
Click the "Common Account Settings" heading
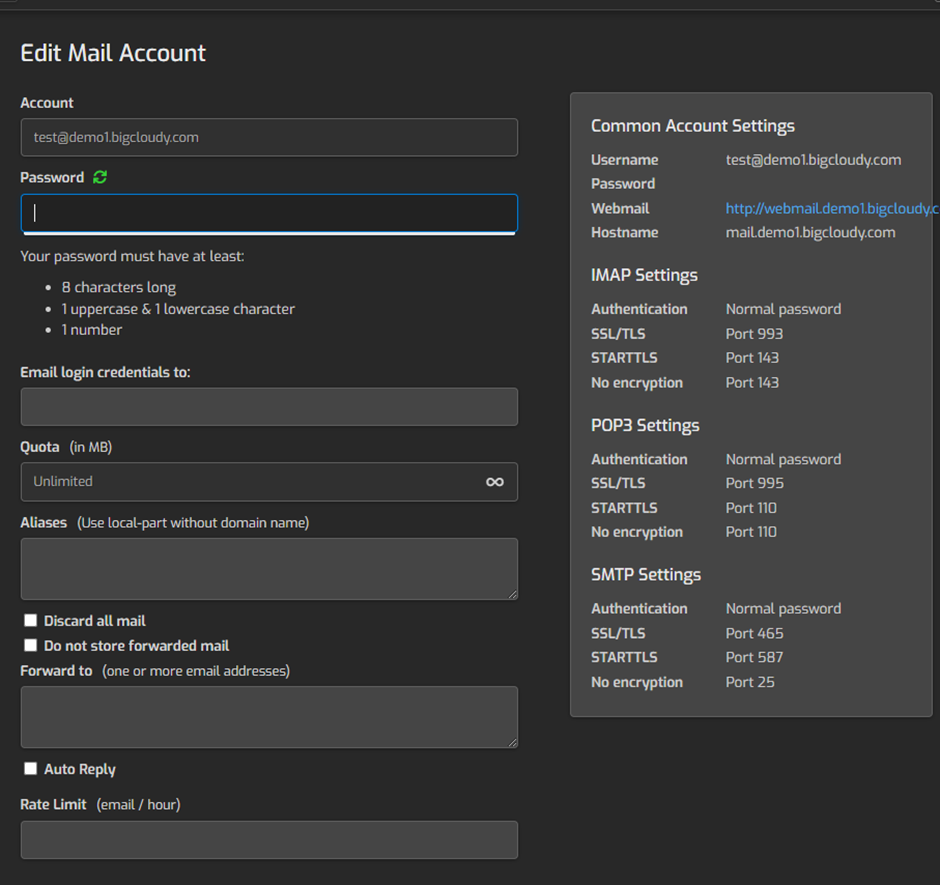693,125
